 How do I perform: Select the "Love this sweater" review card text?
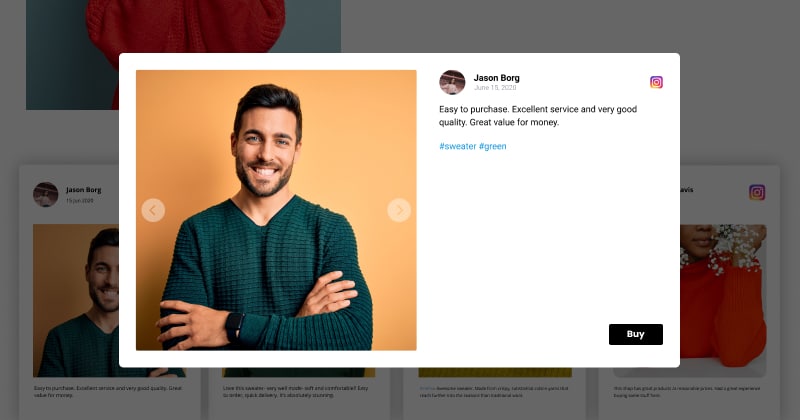295,391
